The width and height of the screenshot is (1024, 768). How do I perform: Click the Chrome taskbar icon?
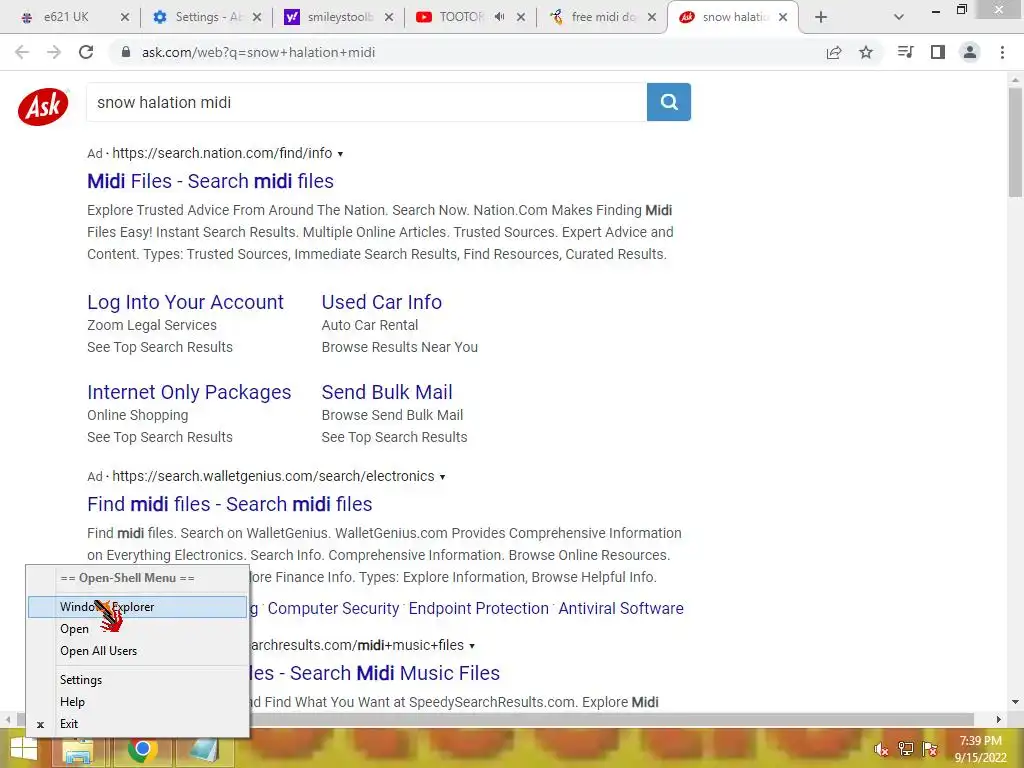(x=142, y=750)
